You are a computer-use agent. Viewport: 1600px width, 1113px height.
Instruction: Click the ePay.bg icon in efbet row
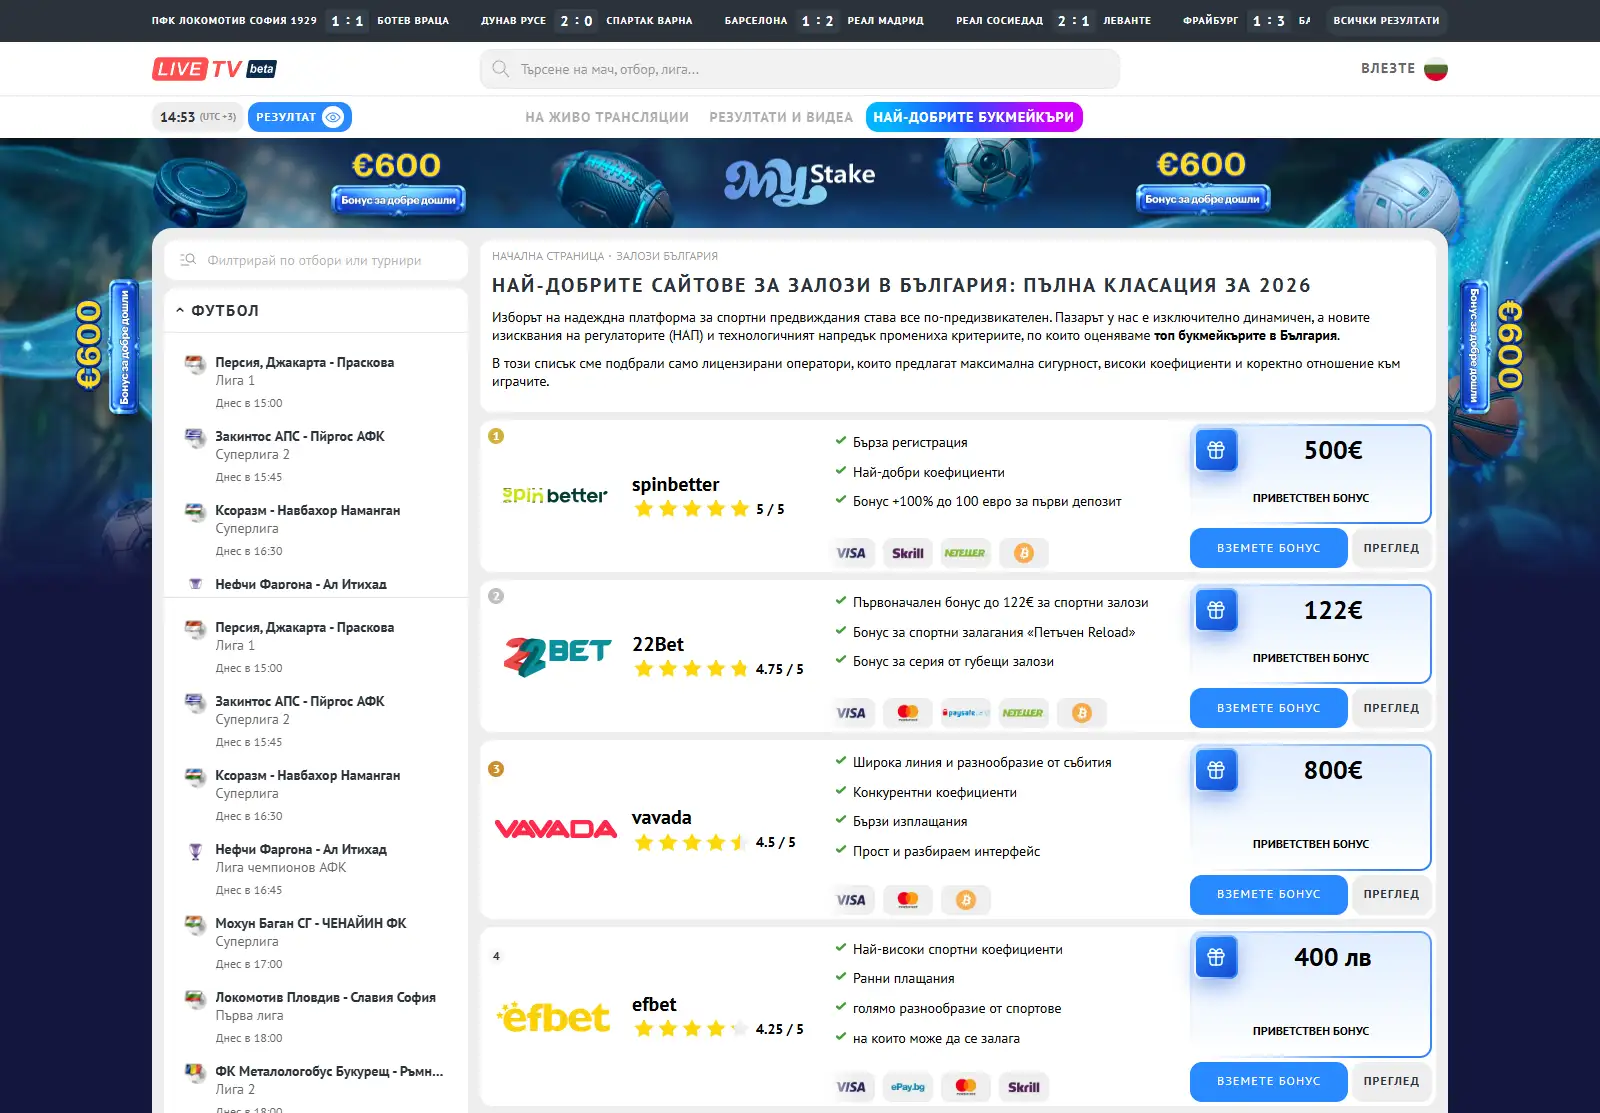908,1087
